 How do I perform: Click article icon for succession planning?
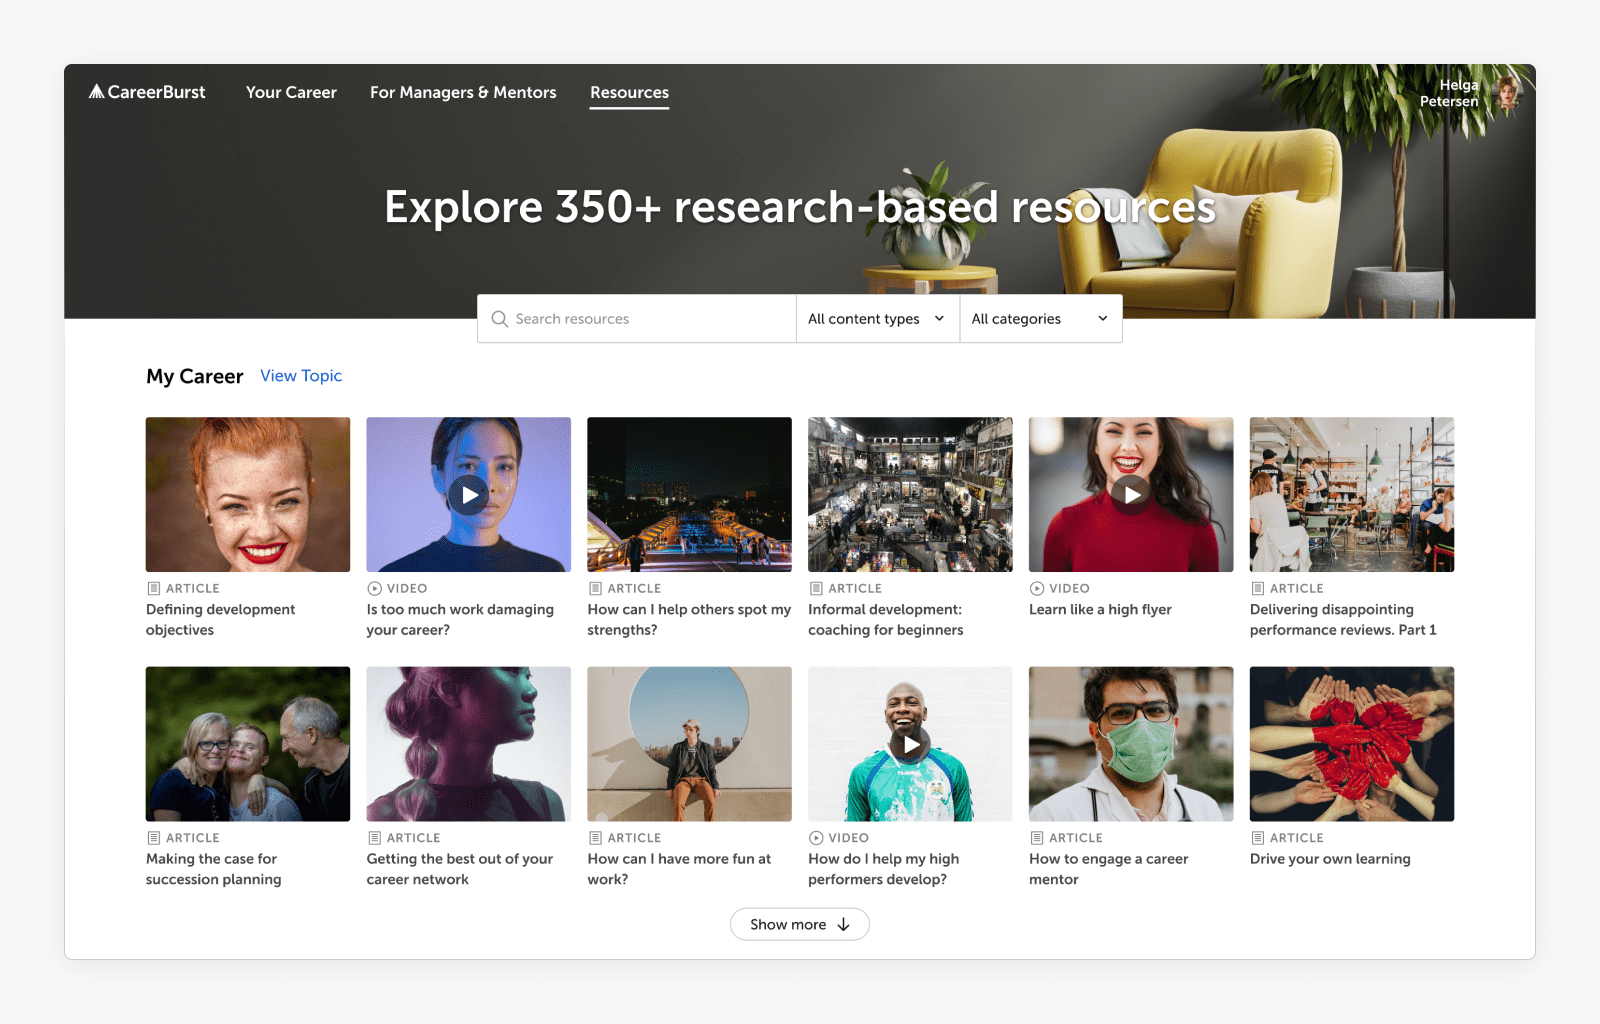154,838
